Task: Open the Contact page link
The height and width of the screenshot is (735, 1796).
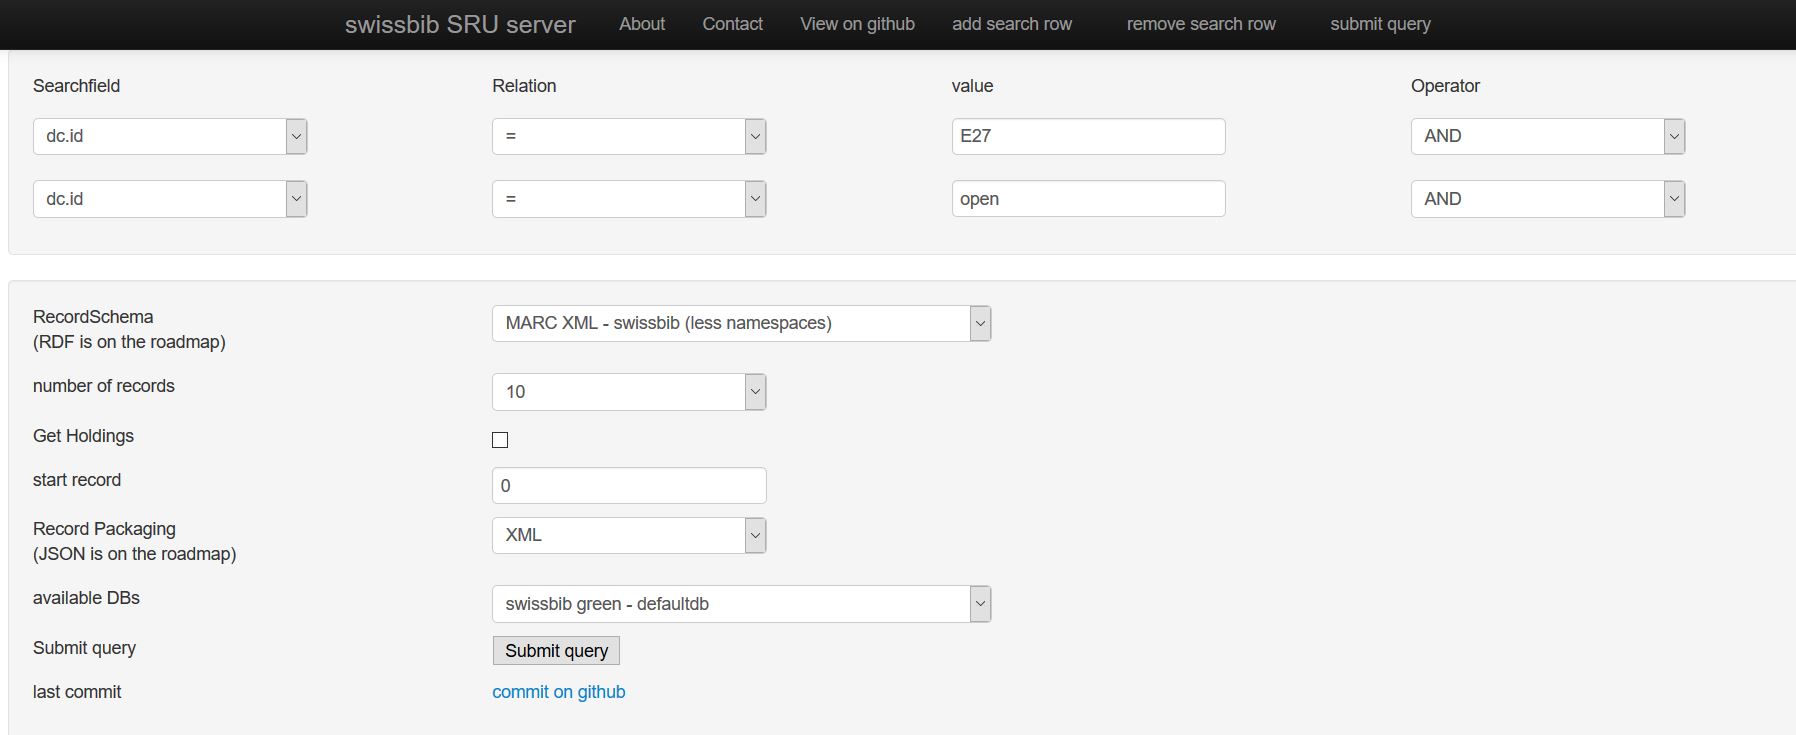Action: [732, 24]
